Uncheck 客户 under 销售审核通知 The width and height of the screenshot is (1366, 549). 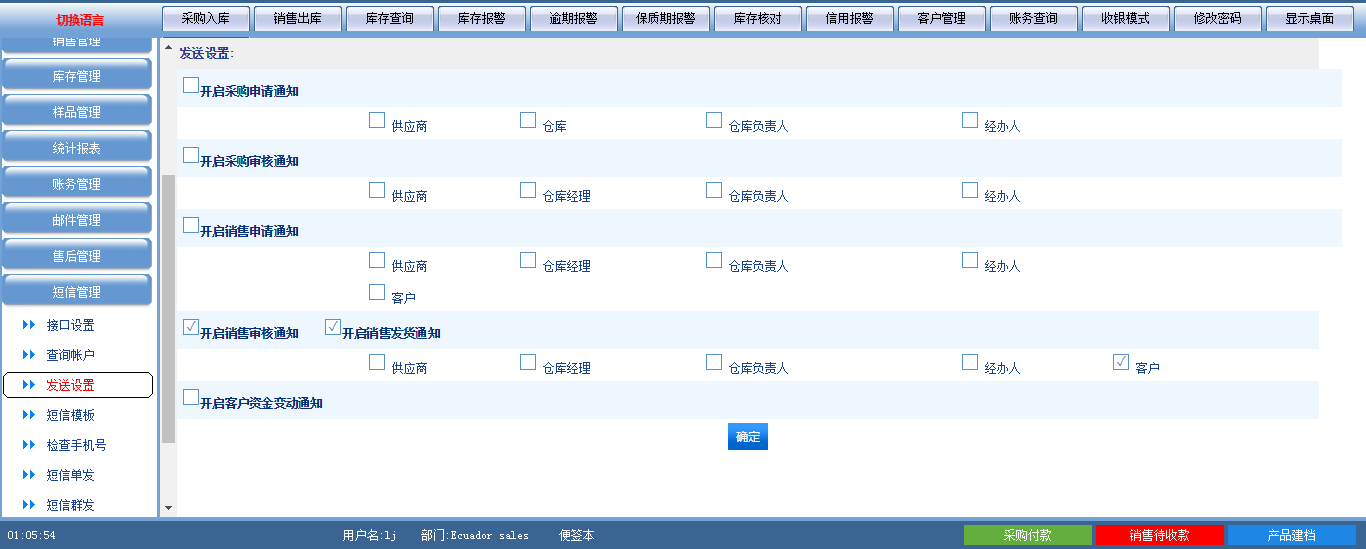click(1121, 362)
